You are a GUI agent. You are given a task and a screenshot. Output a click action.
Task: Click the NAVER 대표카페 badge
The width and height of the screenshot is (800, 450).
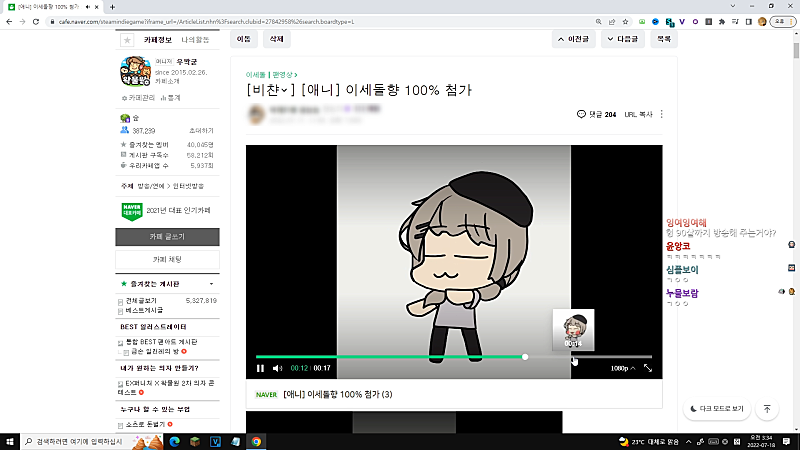[132, 211]
